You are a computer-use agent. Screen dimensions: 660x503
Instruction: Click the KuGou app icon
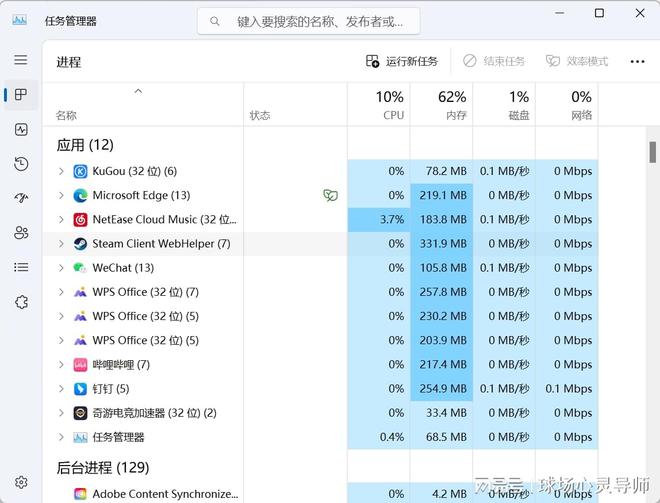[80, 171]
